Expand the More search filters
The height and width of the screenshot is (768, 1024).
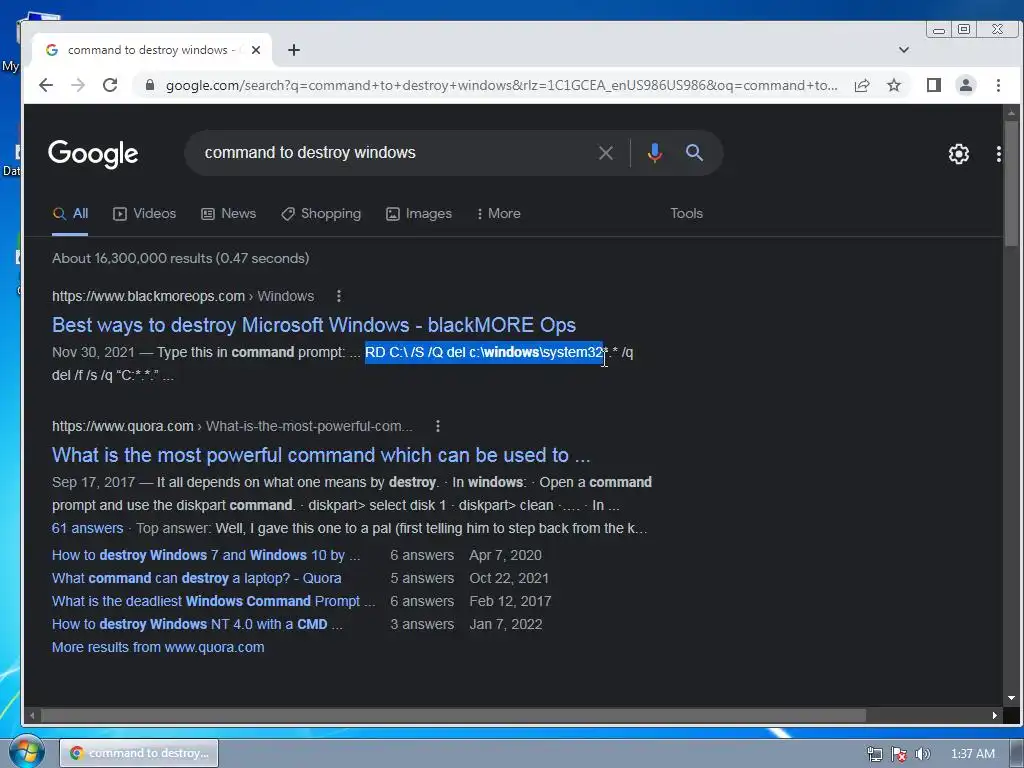pyautogui.click(x=498, y=214)
